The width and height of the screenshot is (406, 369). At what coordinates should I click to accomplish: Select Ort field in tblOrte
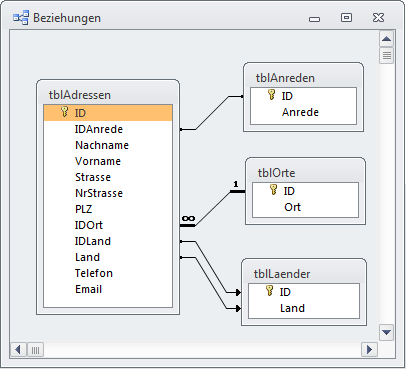[x=305, y=207]
